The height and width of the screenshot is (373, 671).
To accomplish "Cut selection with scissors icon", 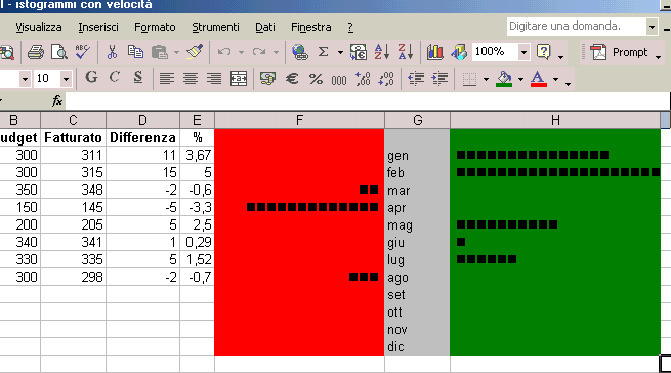I will point(112,52).
